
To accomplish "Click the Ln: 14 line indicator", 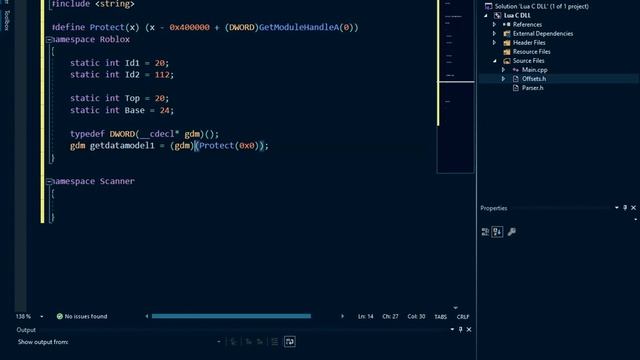I will pos(365,316).
